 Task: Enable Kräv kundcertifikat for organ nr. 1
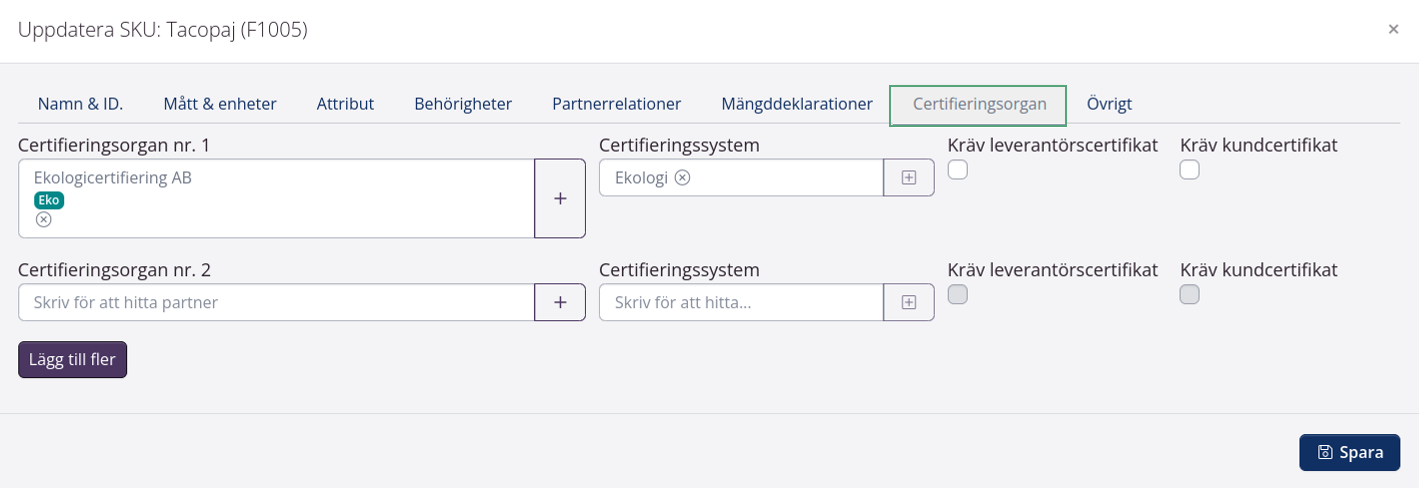tap(1189, 170)
